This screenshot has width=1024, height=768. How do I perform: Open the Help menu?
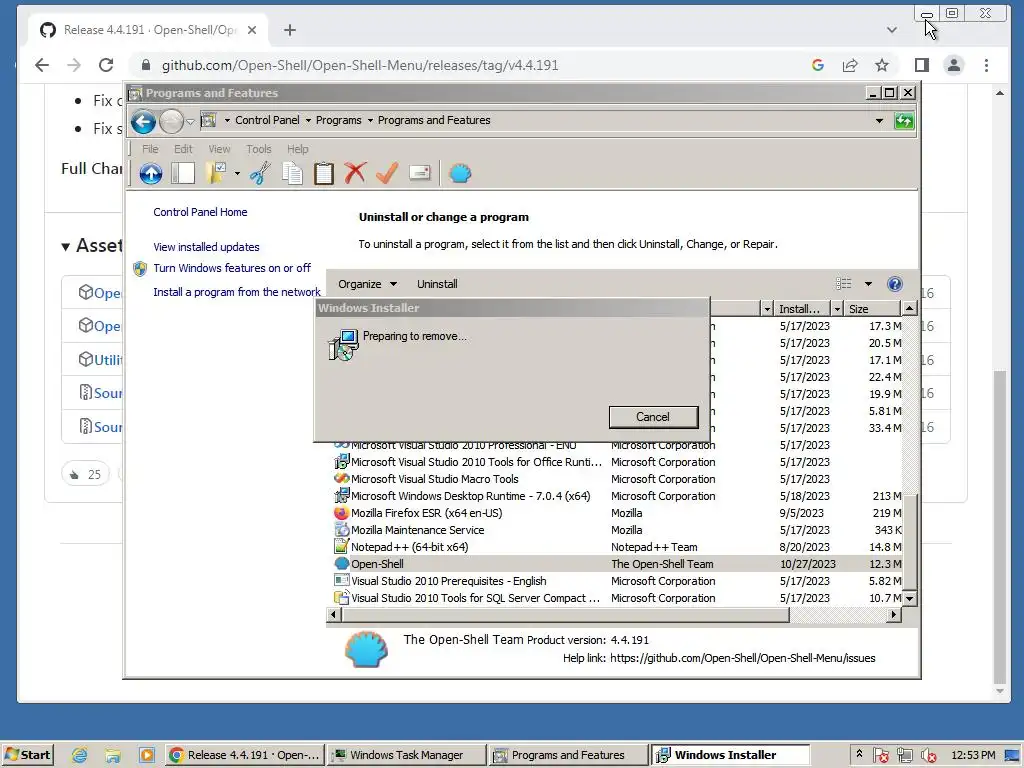[x=298, y=149]
